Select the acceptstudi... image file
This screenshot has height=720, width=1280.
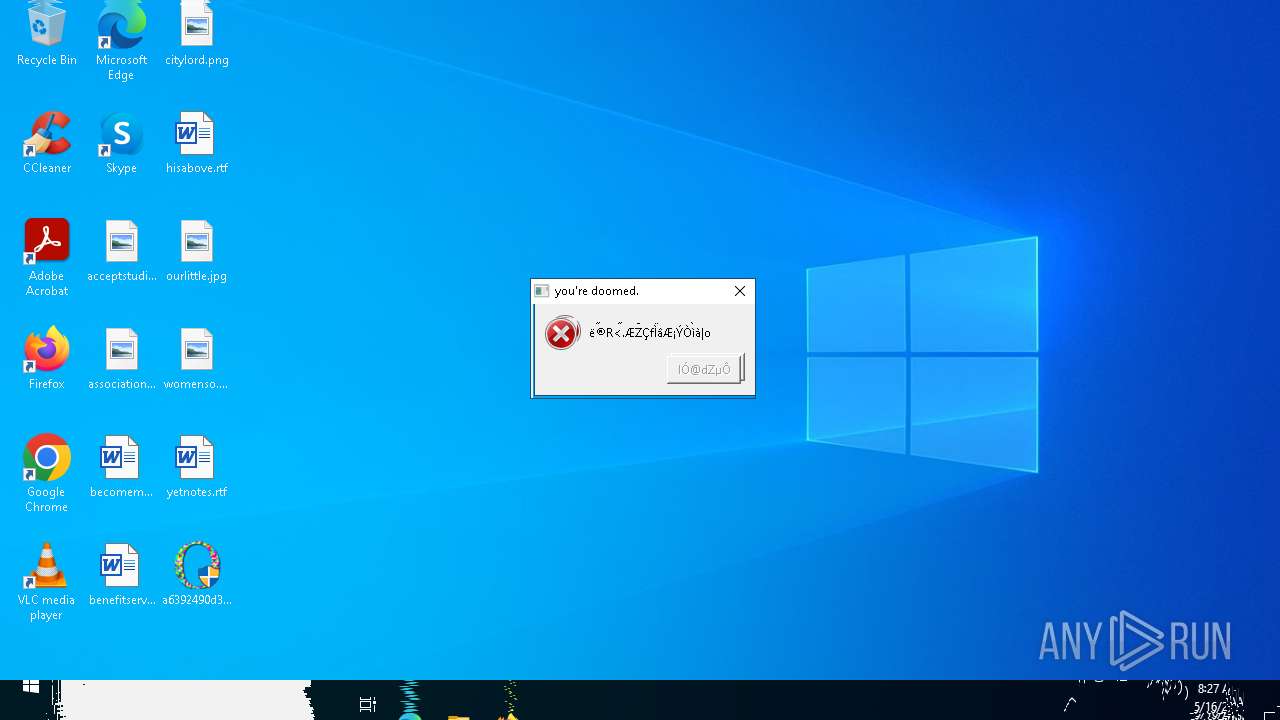(x=121, y=250)
